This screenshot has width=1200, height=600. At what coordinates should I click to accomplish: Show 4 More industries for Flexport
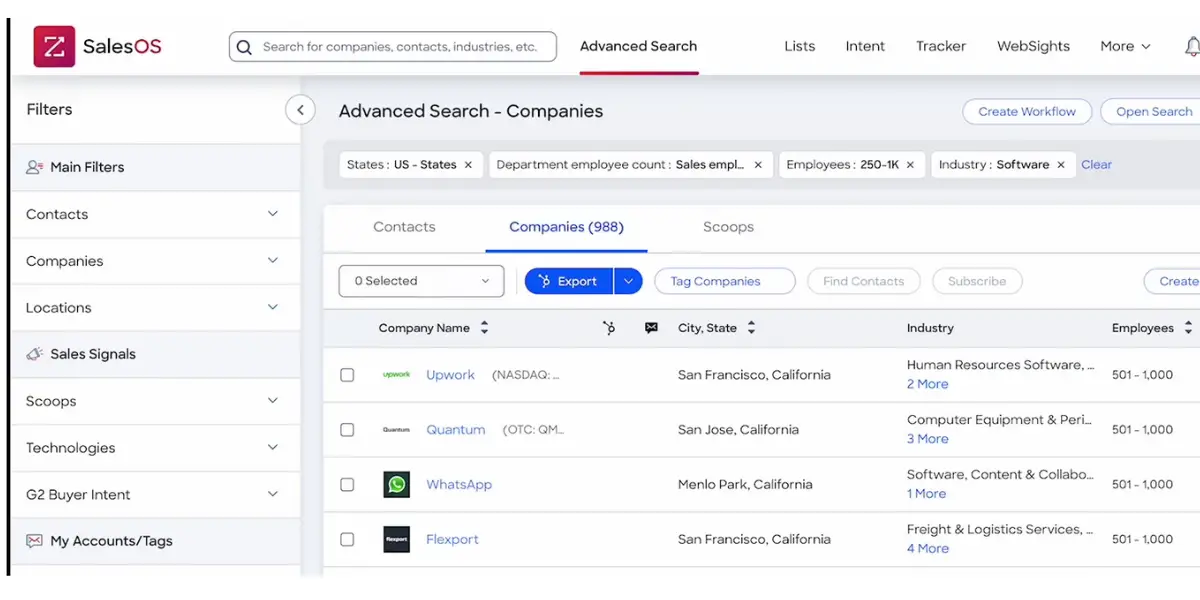coord(928,549)
